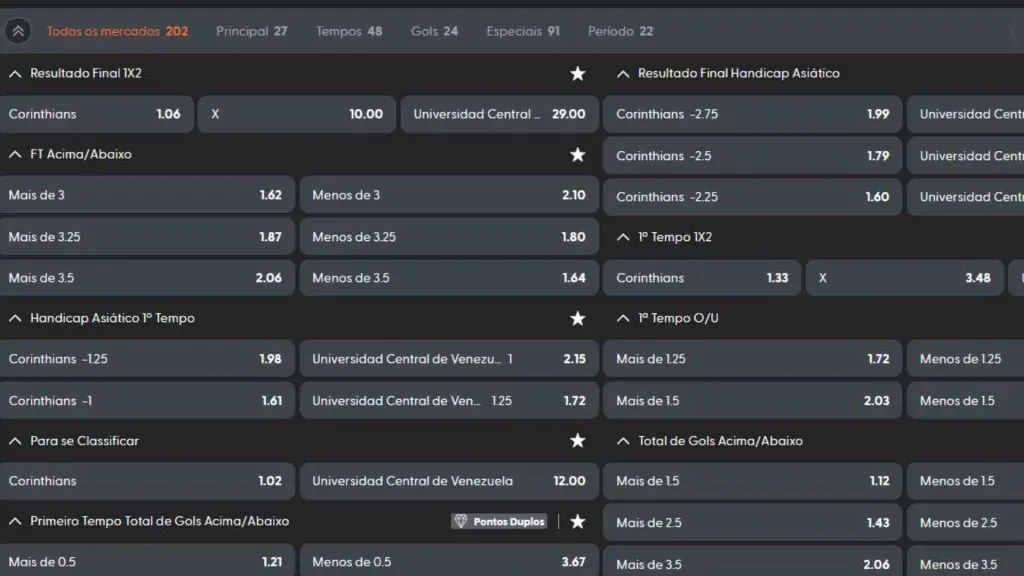Image resolution: width=1024 pixels, height=576 pixels.
Task: Choose Menos de 0.5 at 3.67
Action: tap(448, 560)
